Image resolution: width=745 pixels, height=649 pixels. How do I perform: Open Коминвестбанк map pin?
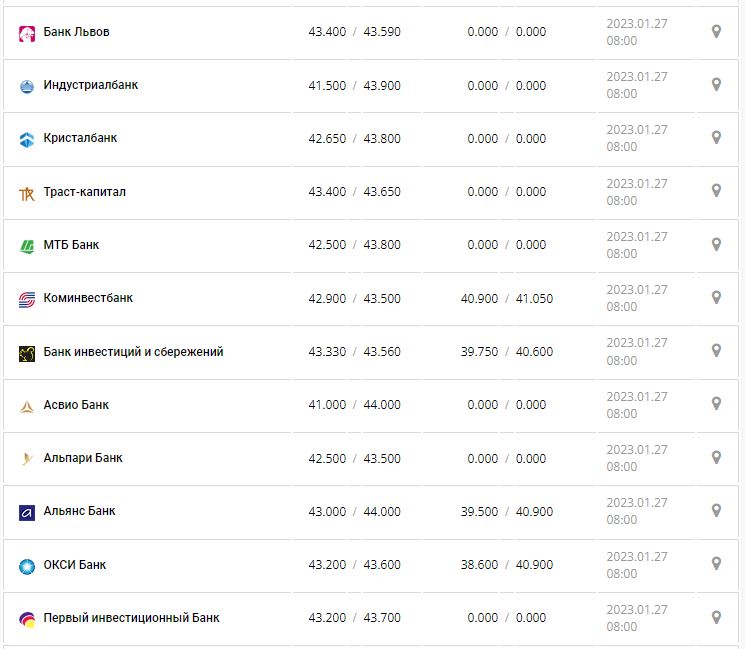[x=716, y=298]
